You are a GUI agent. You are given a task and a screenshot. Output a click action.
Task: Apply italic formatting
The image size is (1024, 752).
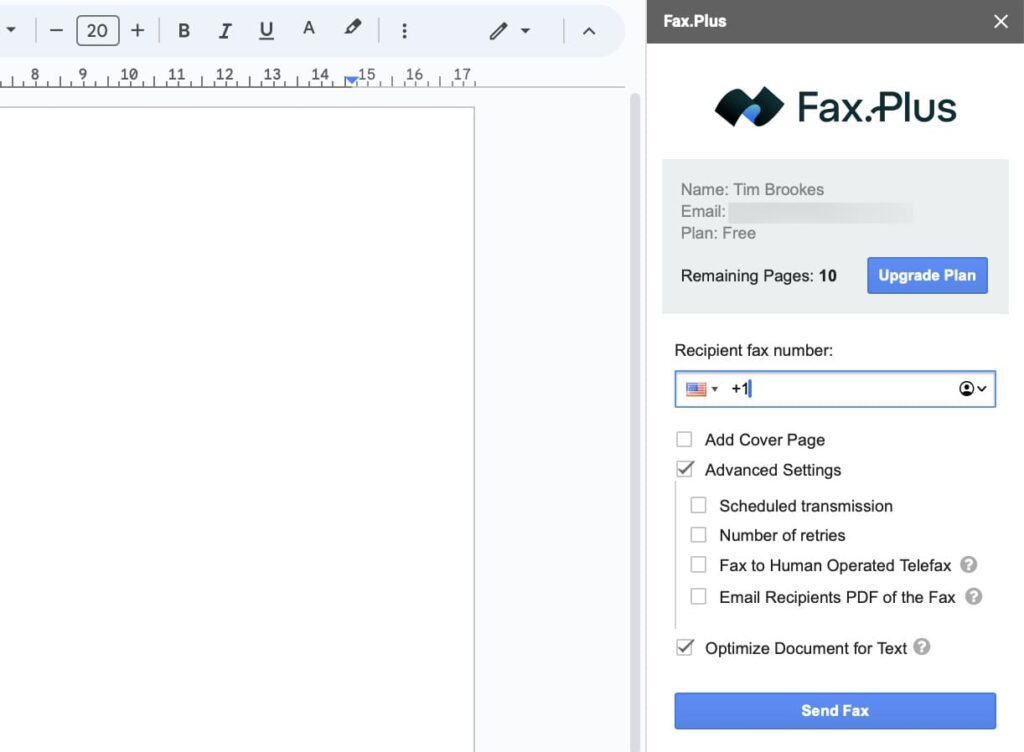pyautogui.click(x=225, y=31)
